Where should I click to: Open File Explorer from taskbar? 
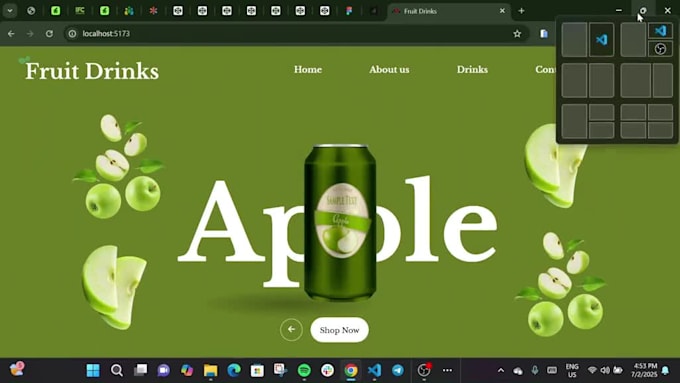pos(210,370)
